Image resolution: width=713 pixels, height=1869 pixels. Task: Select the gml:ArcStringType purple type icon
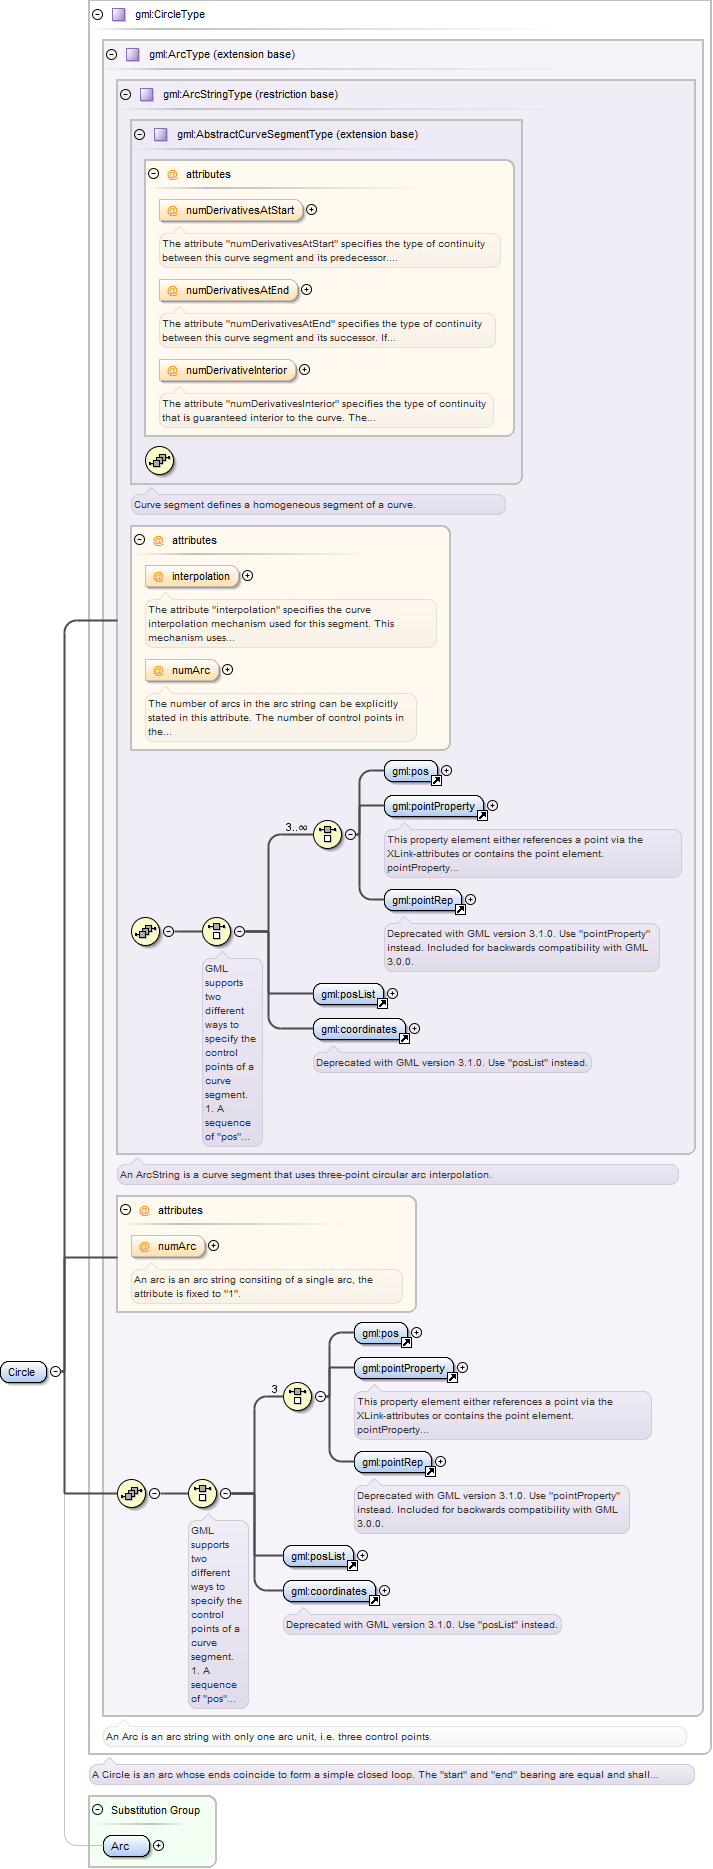coord(147,95)
